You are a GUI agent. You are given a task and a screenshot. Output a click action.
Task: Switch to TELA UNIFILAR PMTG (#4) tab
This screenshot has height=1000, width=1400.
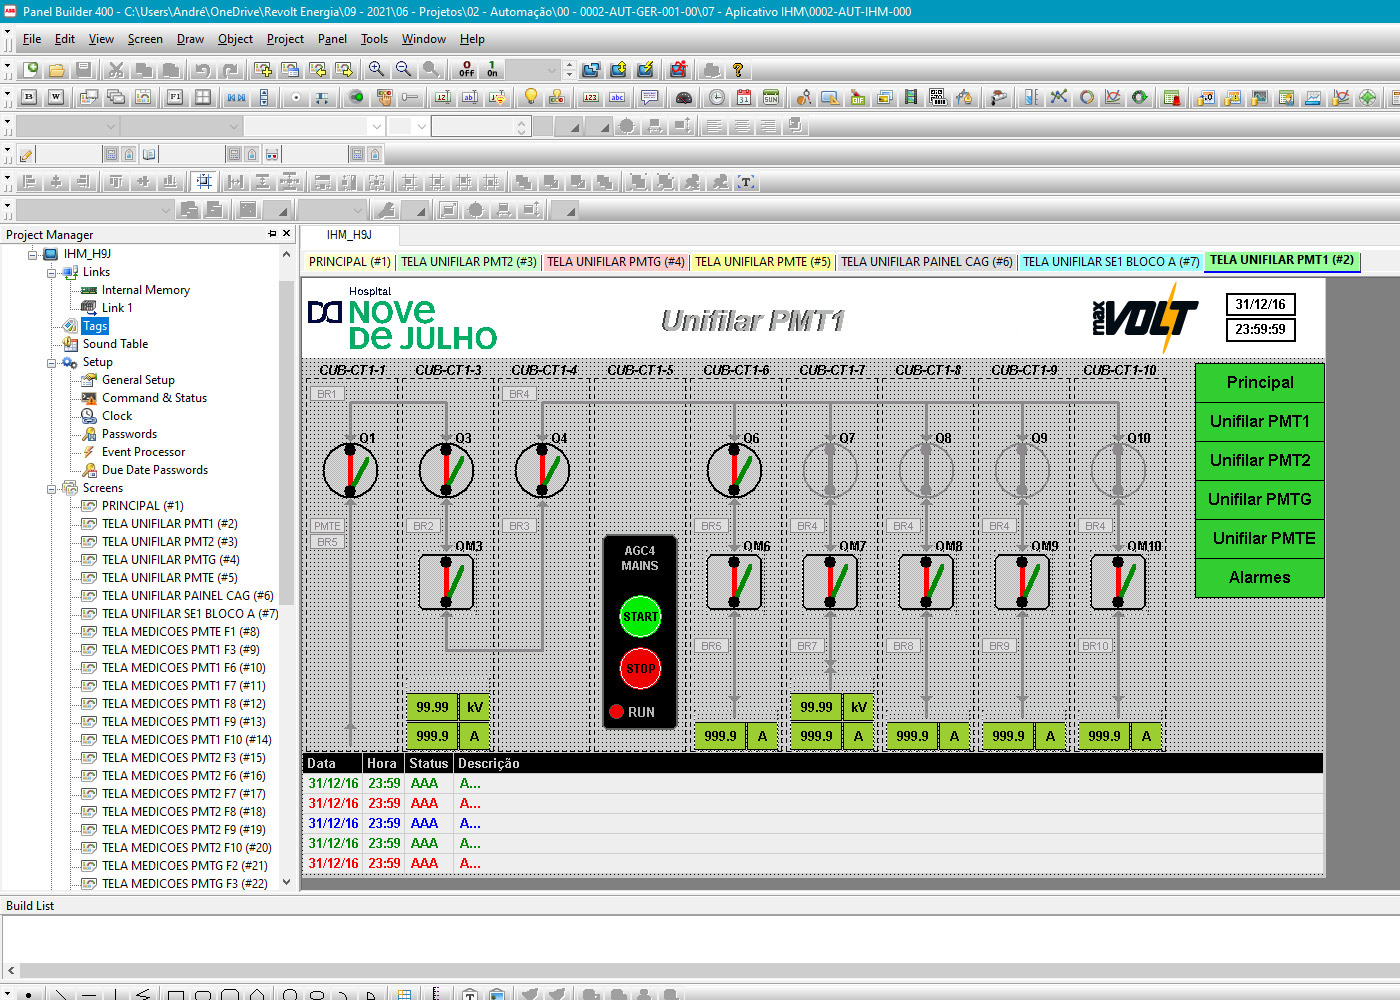coord(615,262)
